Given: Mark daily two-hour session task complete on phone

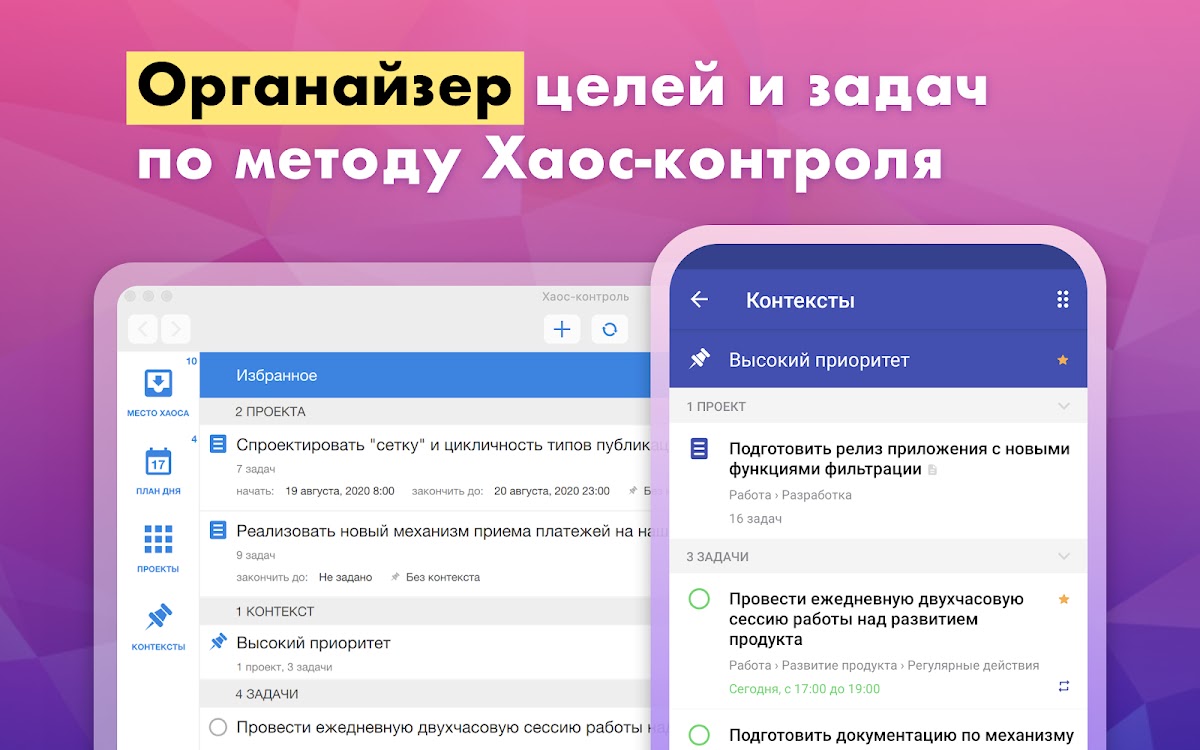Looking at the screenshot, I should (699, 599).
